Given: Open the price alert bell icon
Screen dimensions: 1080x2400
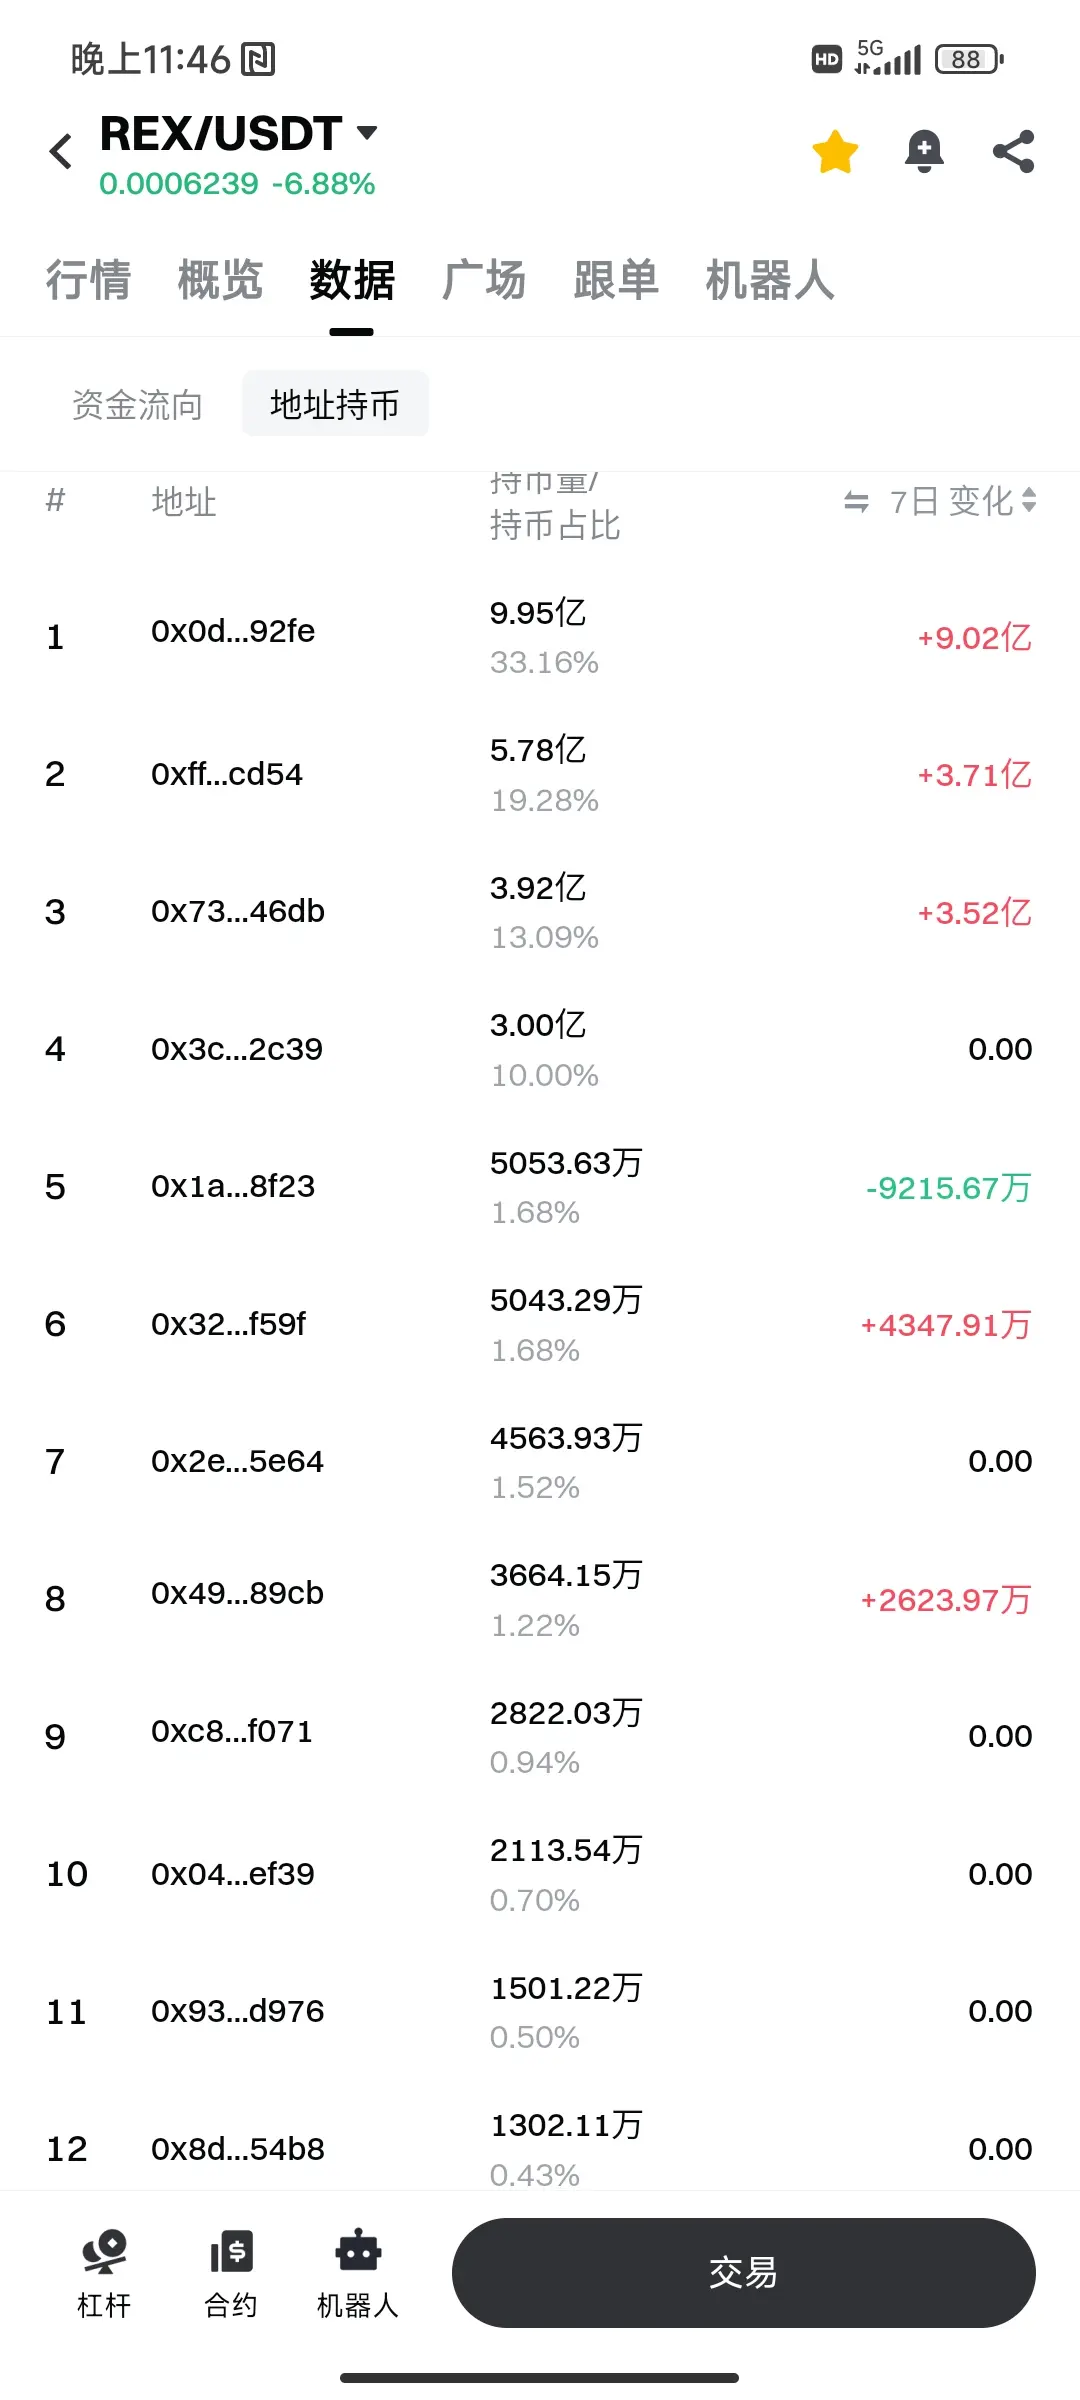Looking at the screenshot, I should 924,152.
